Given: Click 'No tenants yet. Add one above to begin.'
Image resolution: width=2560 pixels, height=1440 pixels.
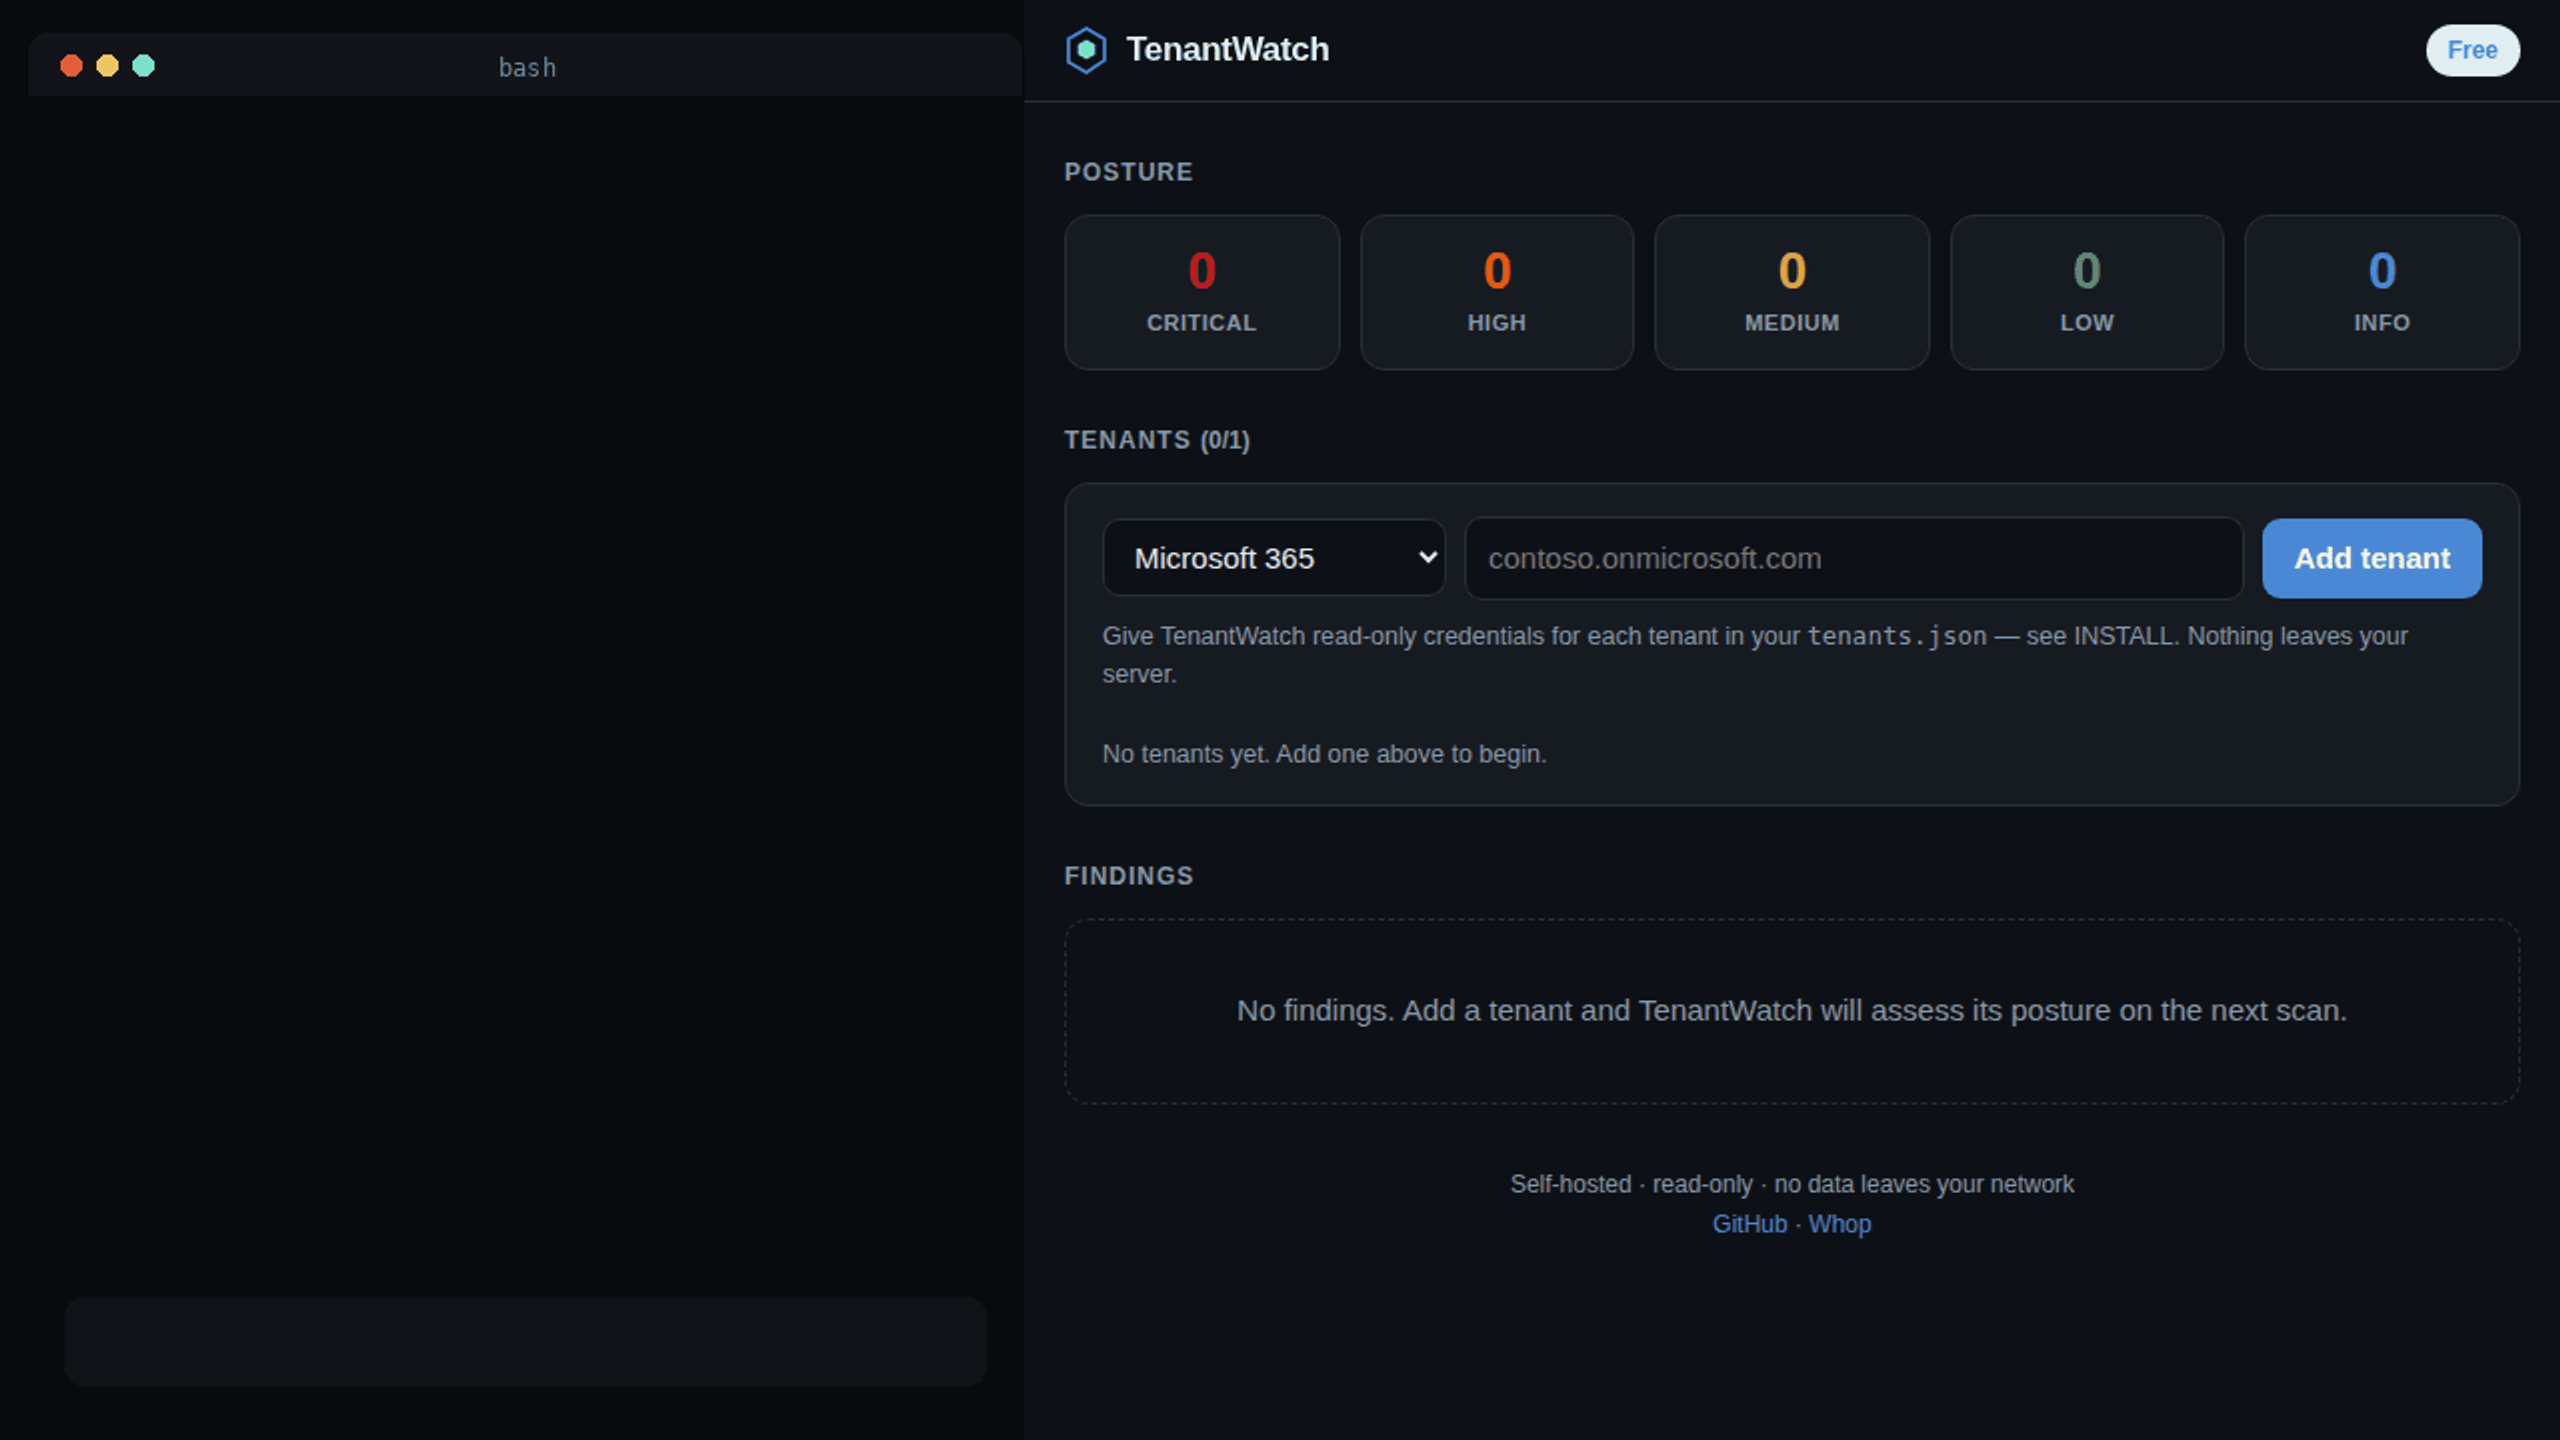Looking at the screenshot, I should coord(1324,754).
